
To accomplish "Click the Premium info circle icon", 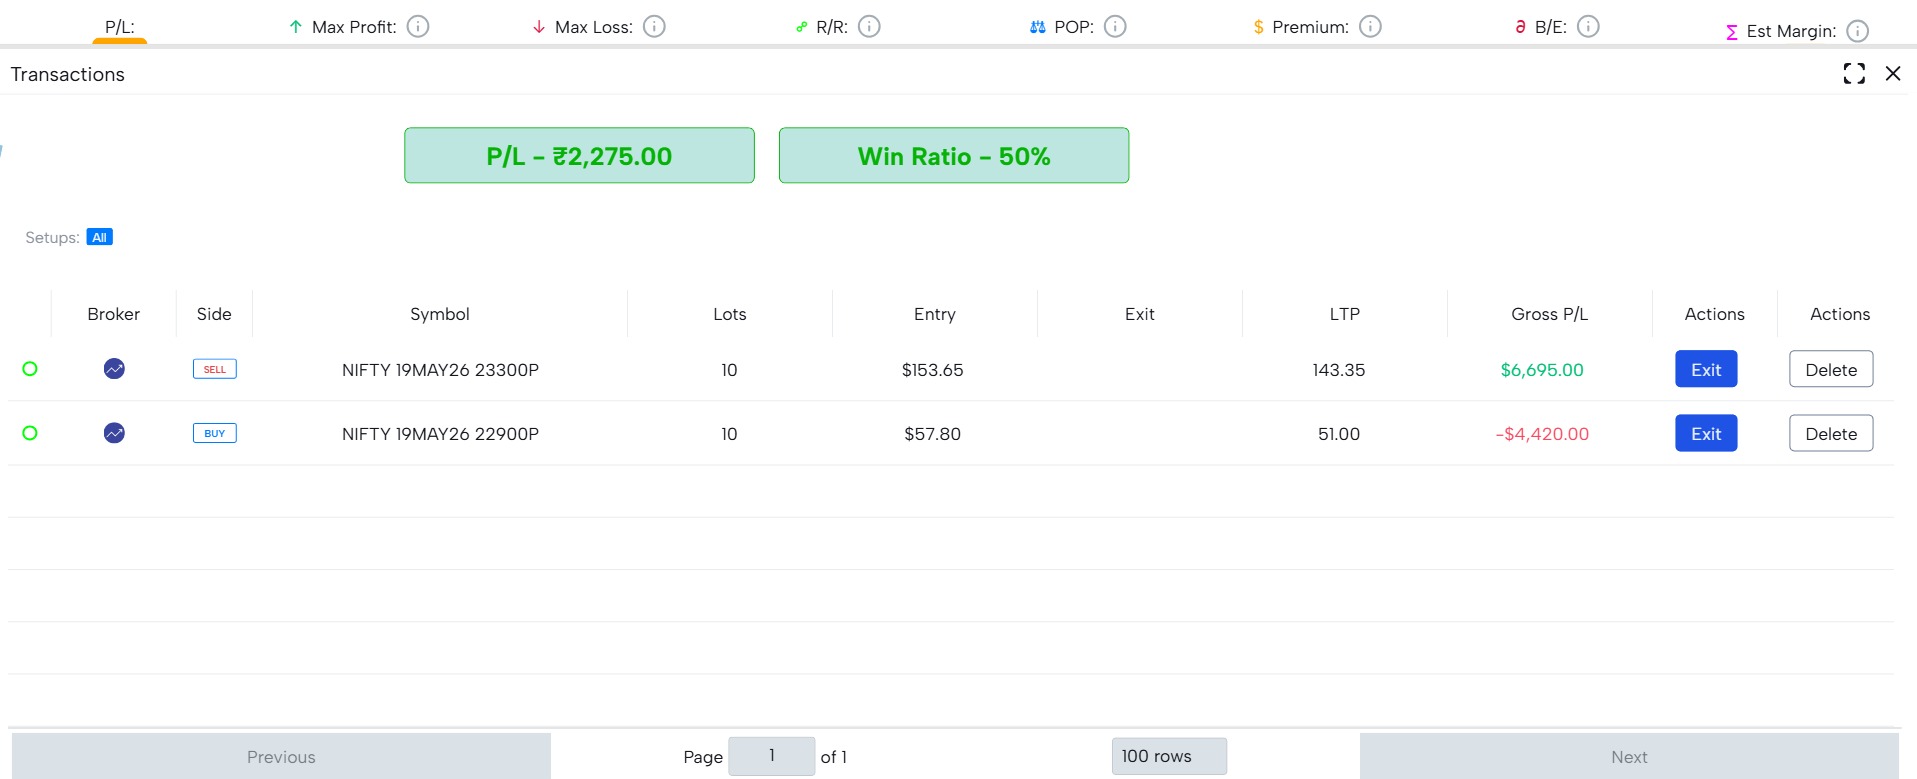I will click(x=1371, y=27).
